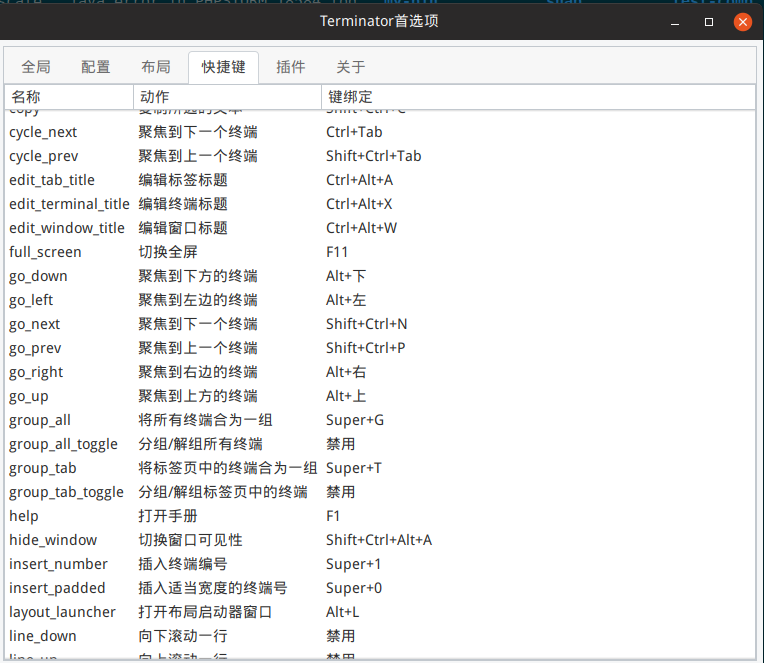Viewport: 764px width, 663px height.
Task: Click the Super+G key binding
Action: pos(355,420)
